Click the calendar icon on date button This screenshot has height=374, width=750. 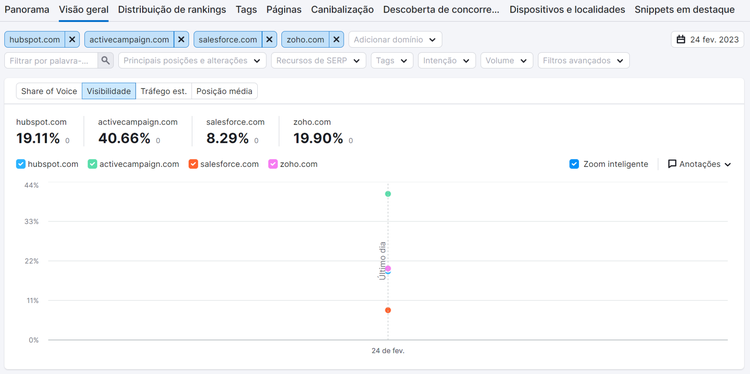coord(681,40)
